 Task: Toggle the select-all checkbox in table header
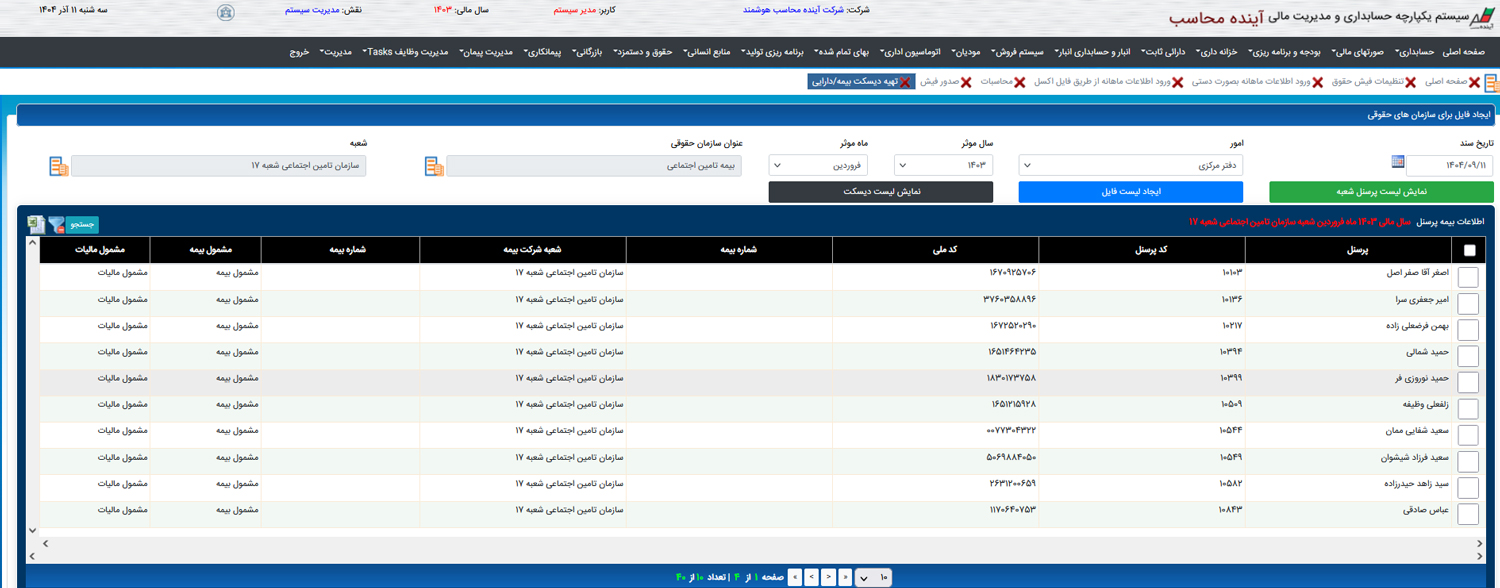click(1468, 251)
